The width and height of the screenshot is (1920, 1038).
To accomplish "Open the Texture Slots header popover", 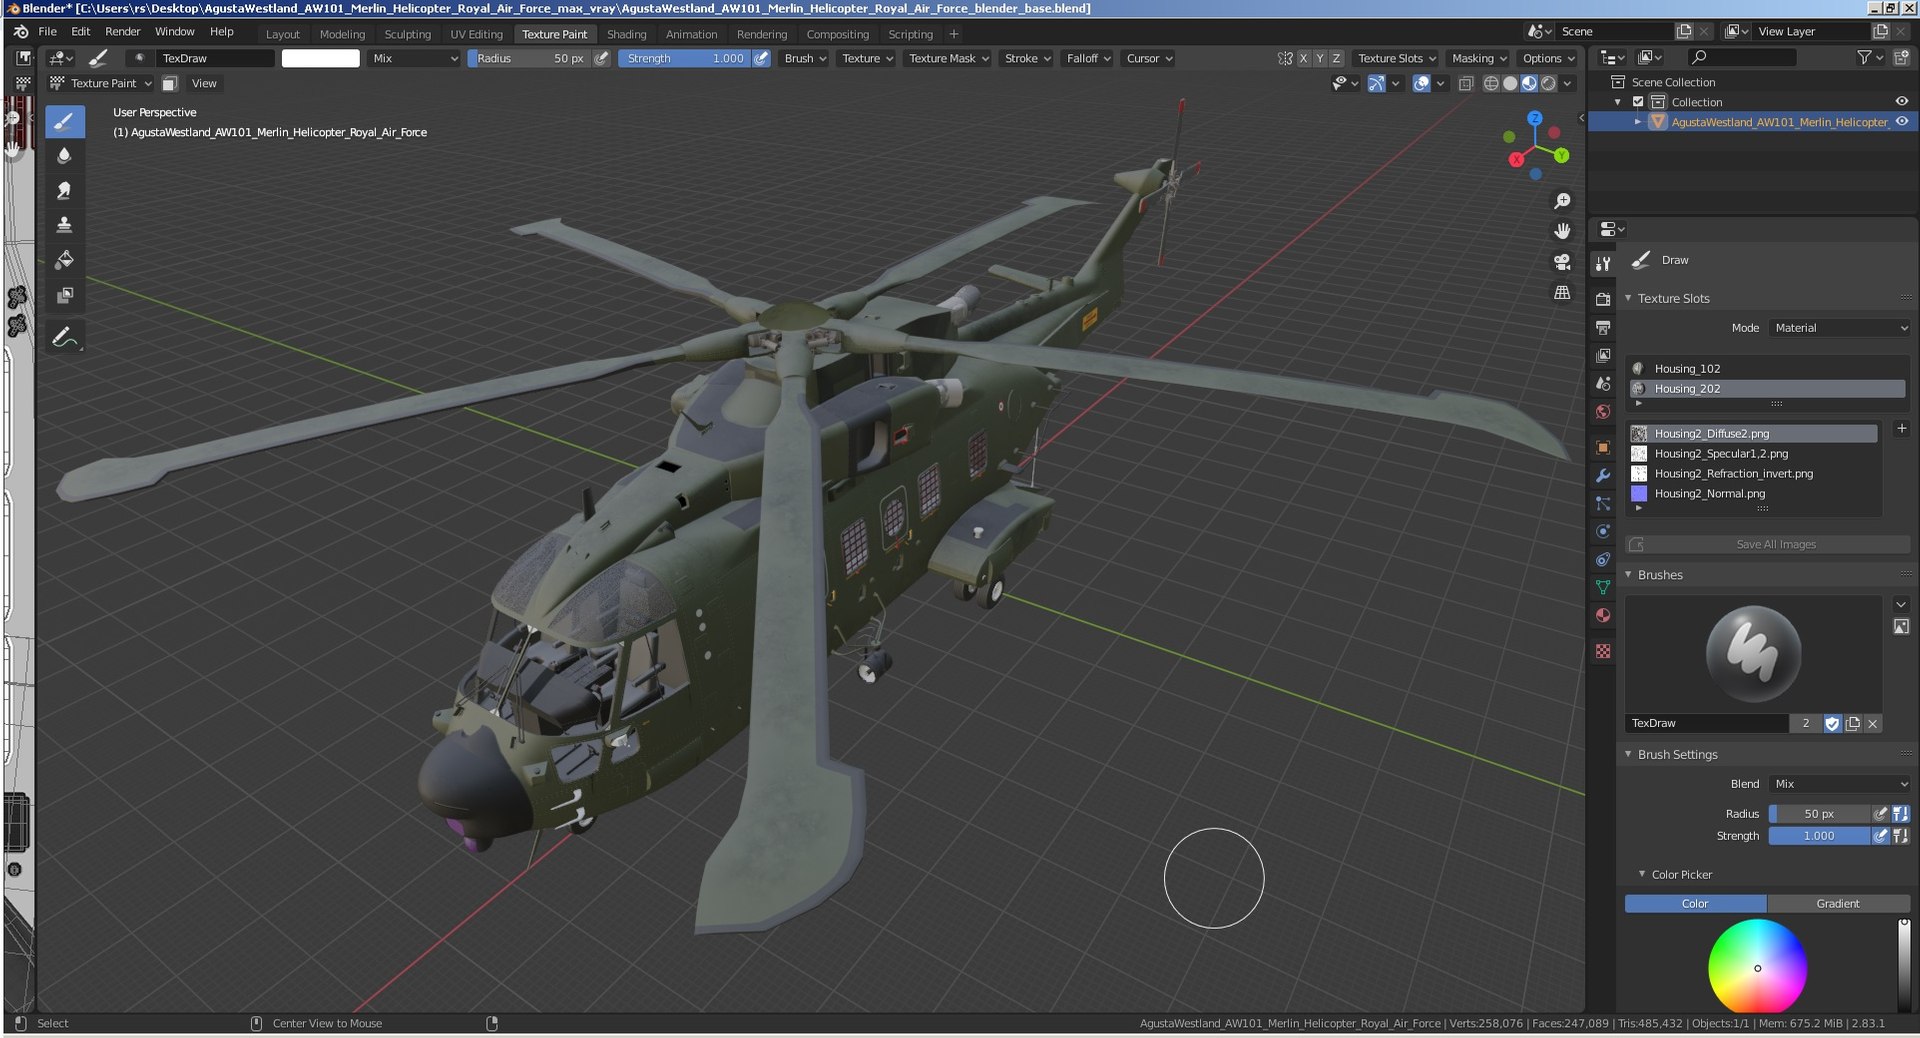I will 1396,58.
